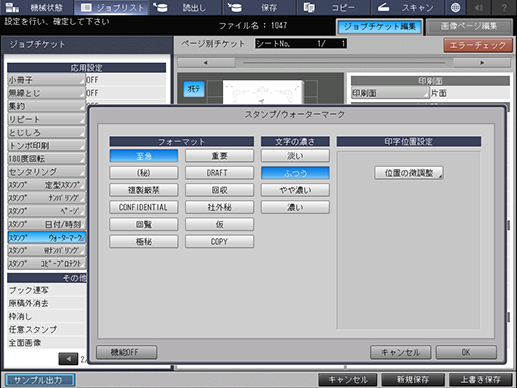The image size is (517, 388).
Task: Select the (秘) watermark format
Action: [144, 173]
